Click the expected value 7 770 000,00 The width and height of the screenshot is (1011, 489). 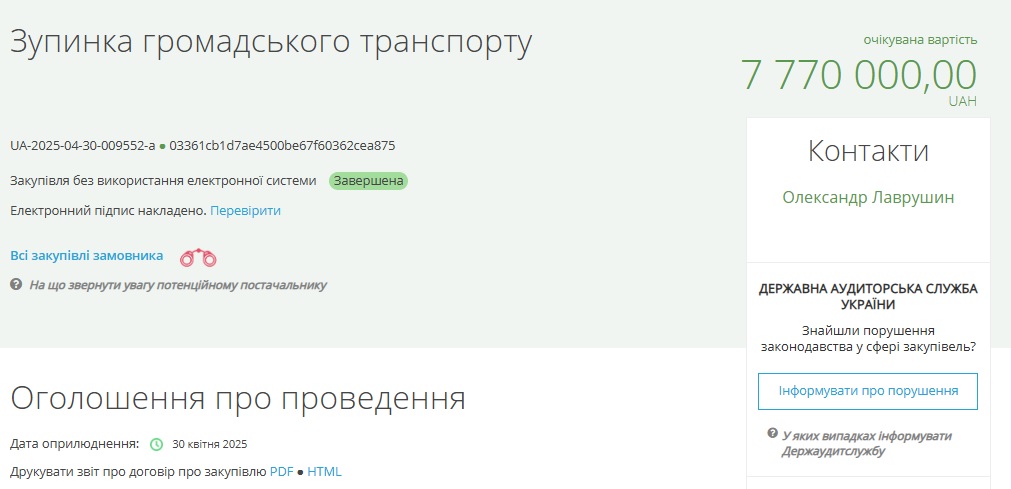pyautogui.click(x=858, y=74)
